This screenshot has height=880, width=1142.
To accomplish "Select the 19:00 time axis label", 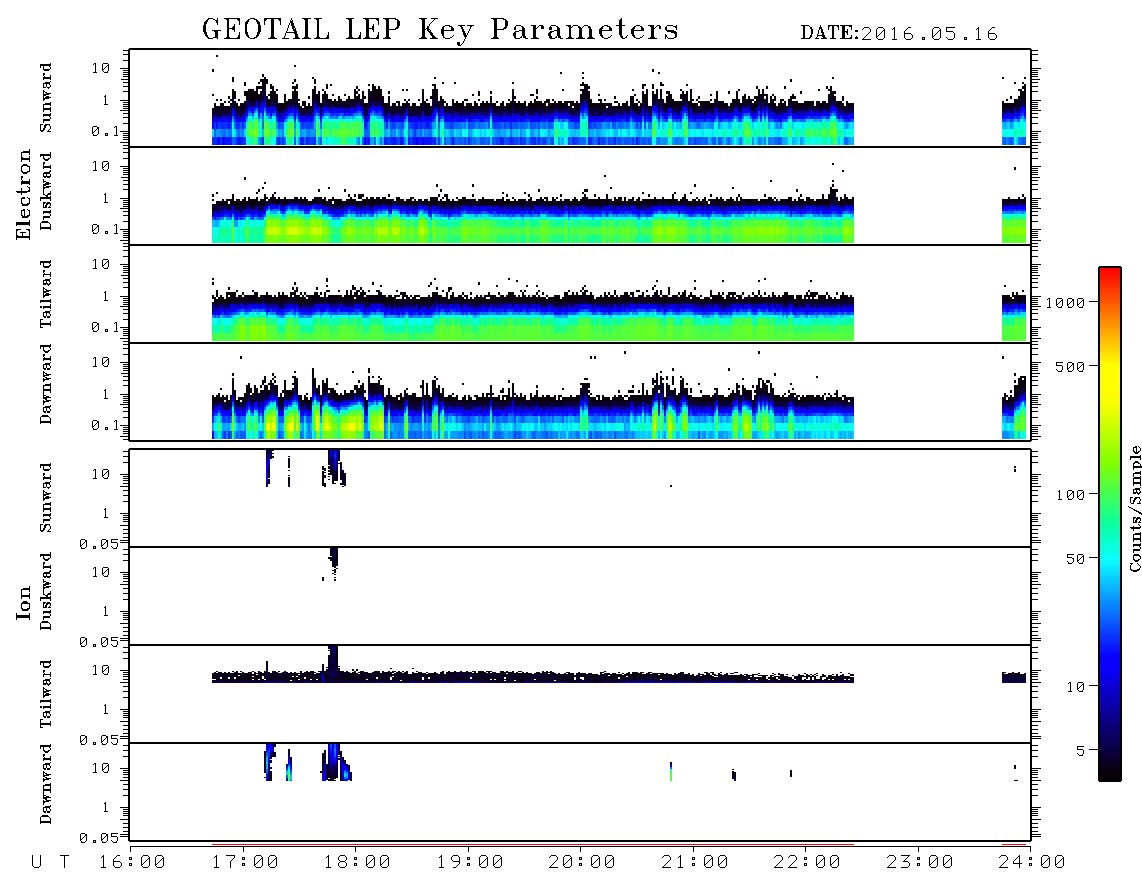I will click(x=470, y=862).
